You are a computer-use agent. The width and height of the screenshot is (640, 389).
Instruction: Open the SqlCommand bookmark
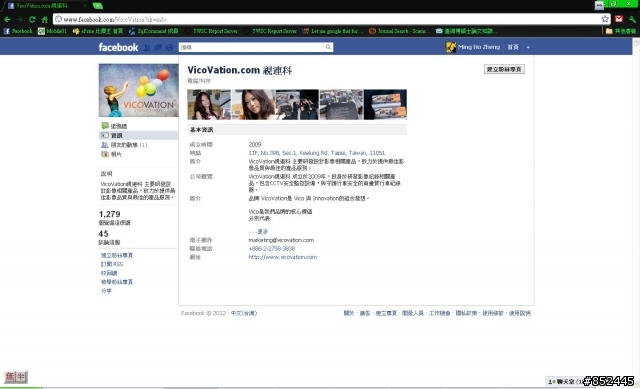pos(153,31)
